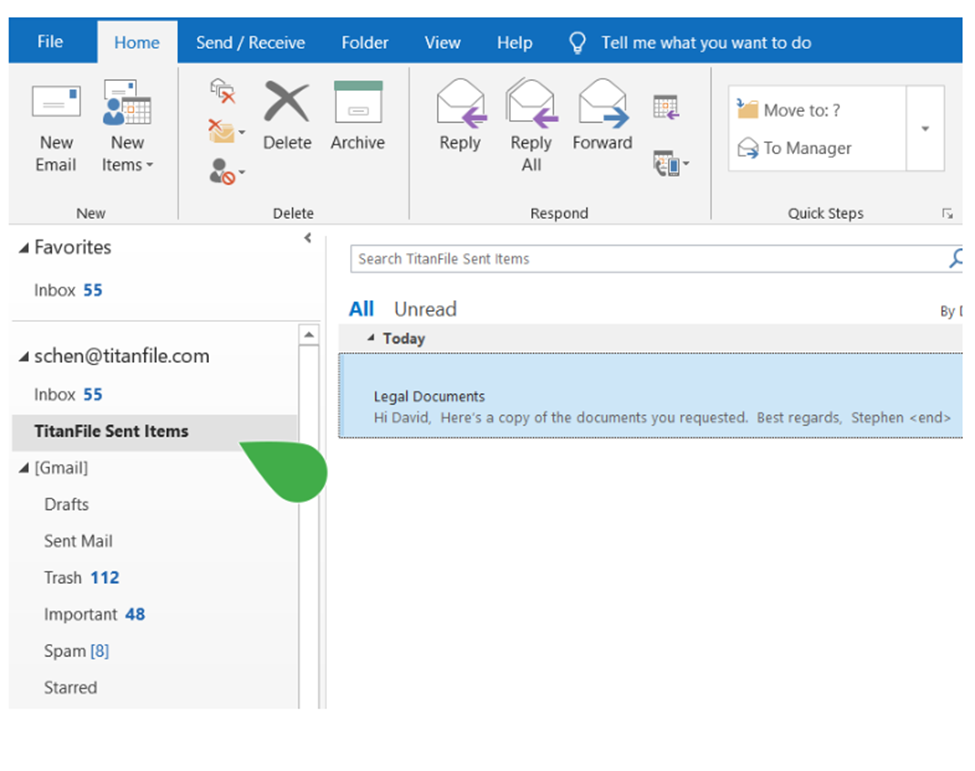This screenshot has width=975, height=771.
Task: Open the Help tab
Action: click(515, 42)
